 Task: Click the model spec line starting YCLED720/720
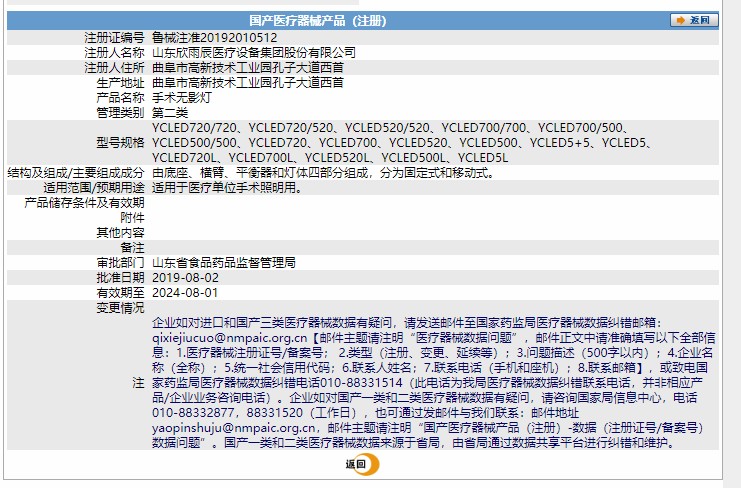(x=391, y=128)
